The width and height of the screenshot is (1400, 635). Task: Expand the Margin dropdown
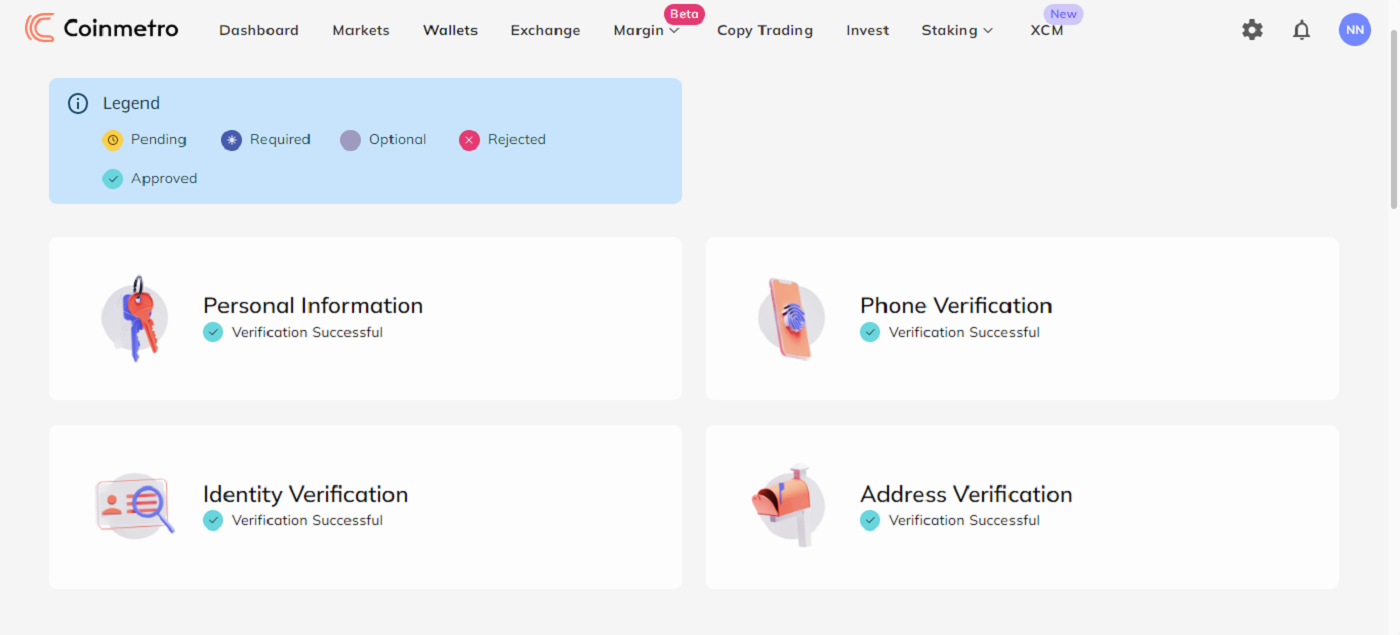coord(647,30)
